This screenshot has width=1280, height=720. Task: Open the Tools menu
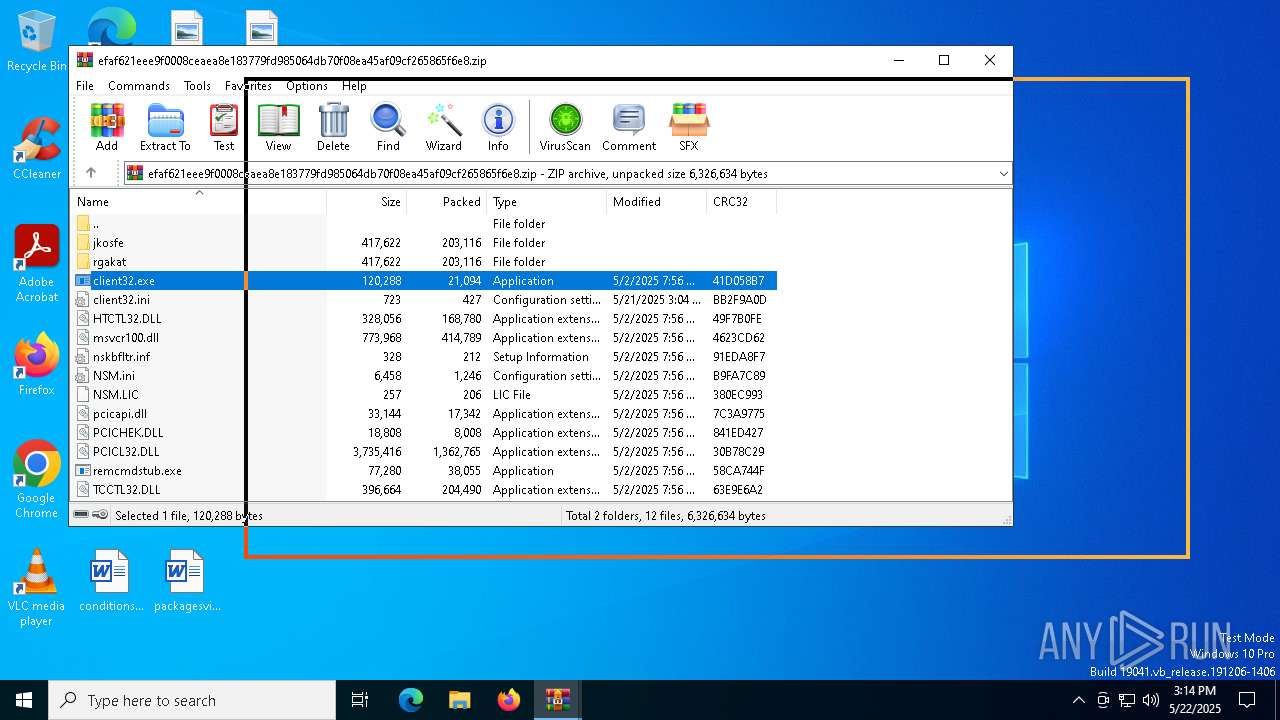(x=197, y=86)
